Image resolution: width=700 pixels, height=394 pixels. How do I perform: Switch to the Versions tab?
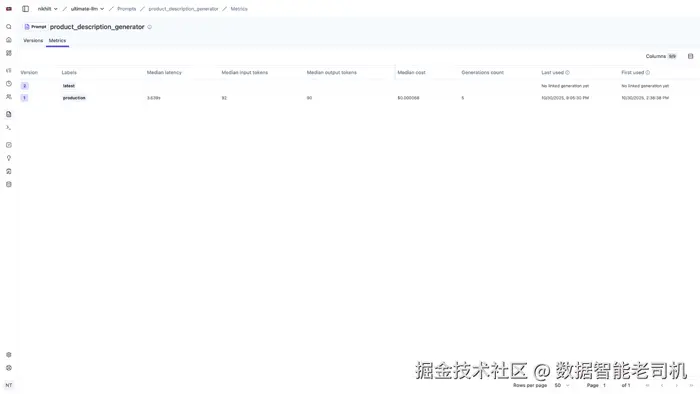coord(33,41)
